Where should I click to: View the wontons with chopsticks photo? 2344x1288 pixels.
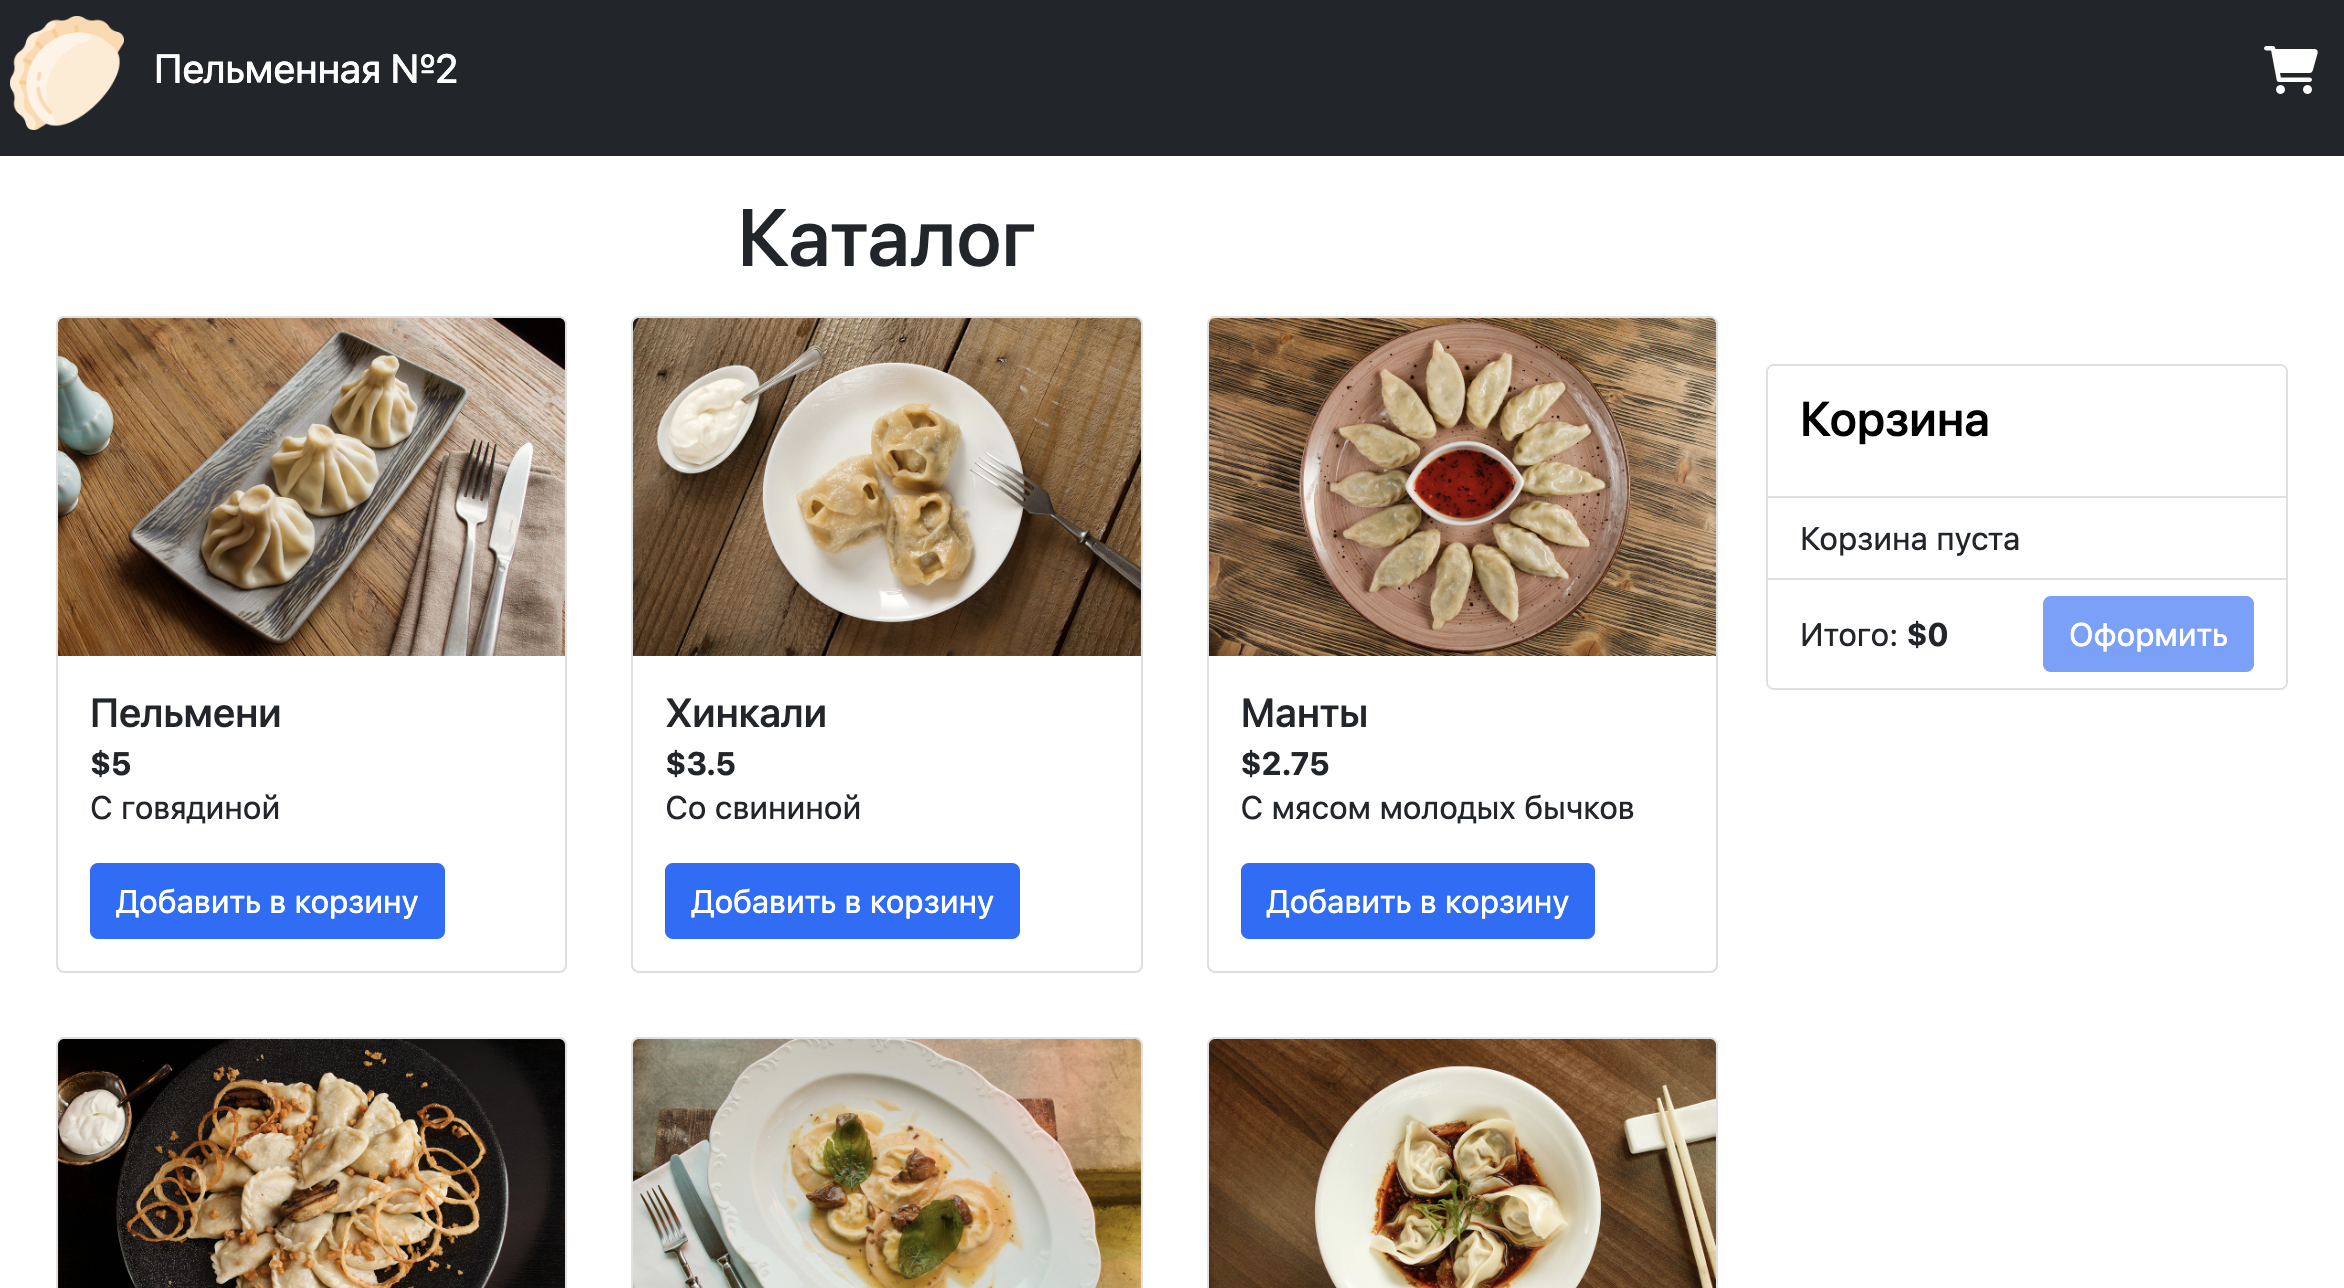[1462, 1163]
